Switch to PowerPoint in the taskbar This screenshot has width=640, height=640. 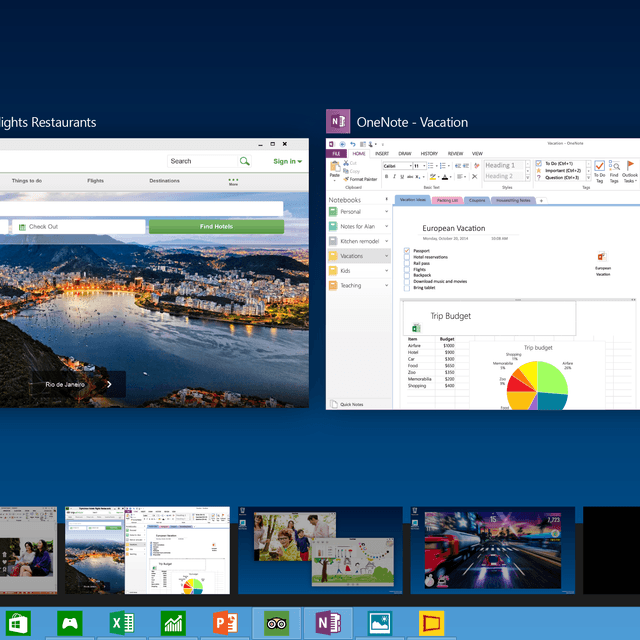coord(225,623)
